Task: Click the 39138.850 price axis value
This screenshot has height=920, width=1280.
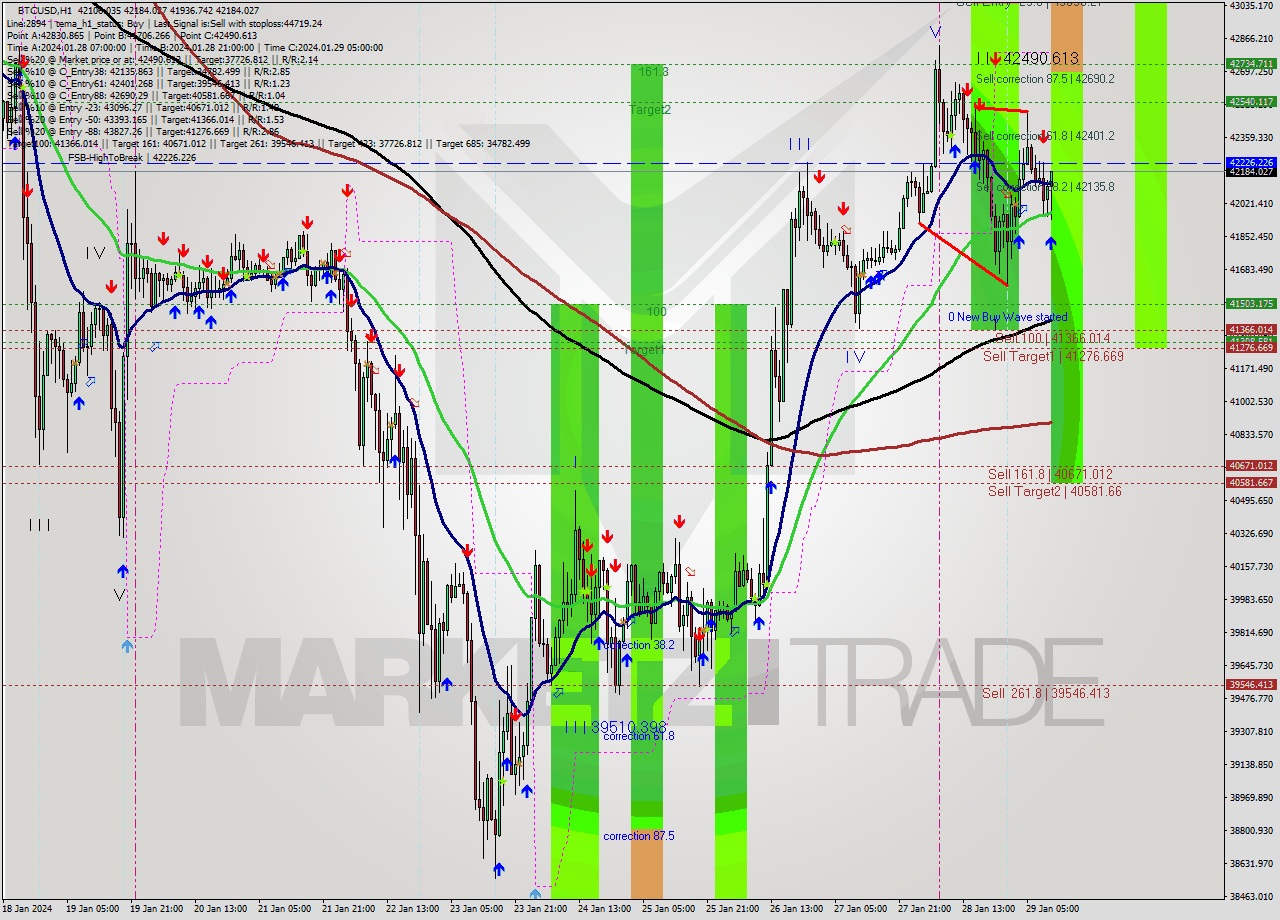Action: [x=1250, y=764]
